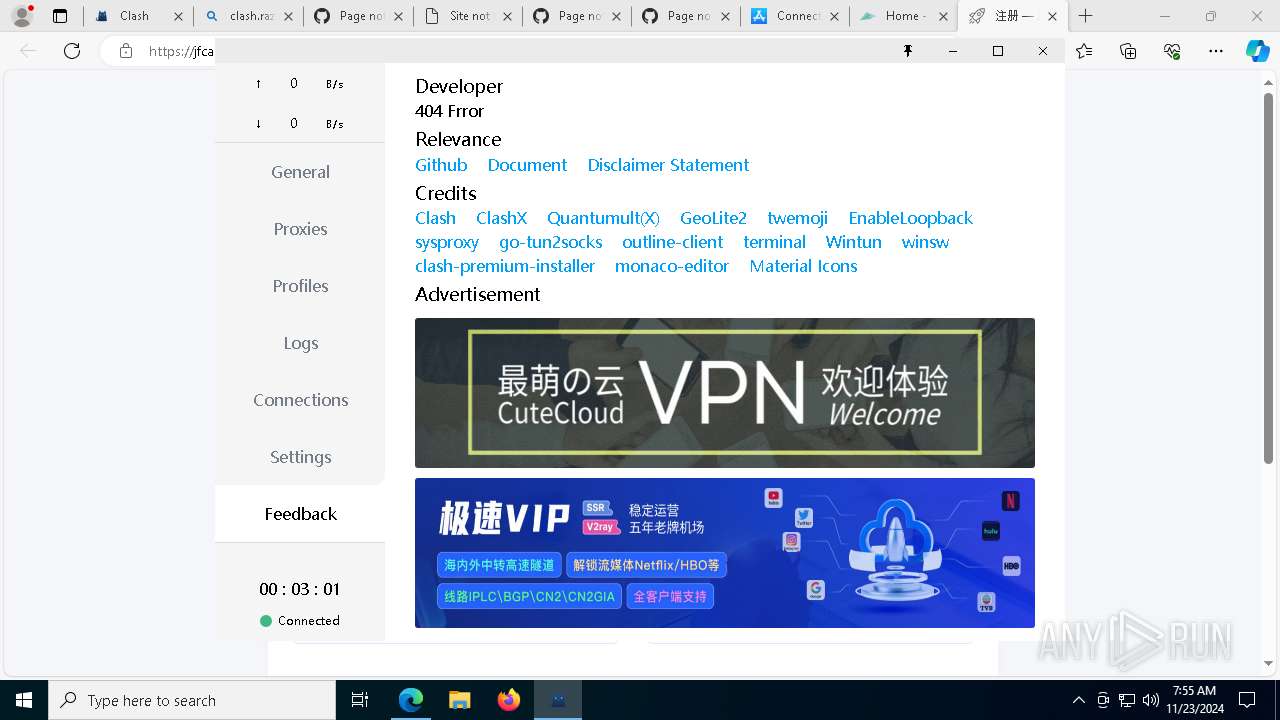Open the sysproxy link
Image resolution: width=1280 pixels, height=720 pixels.
(x=447, y=242)
